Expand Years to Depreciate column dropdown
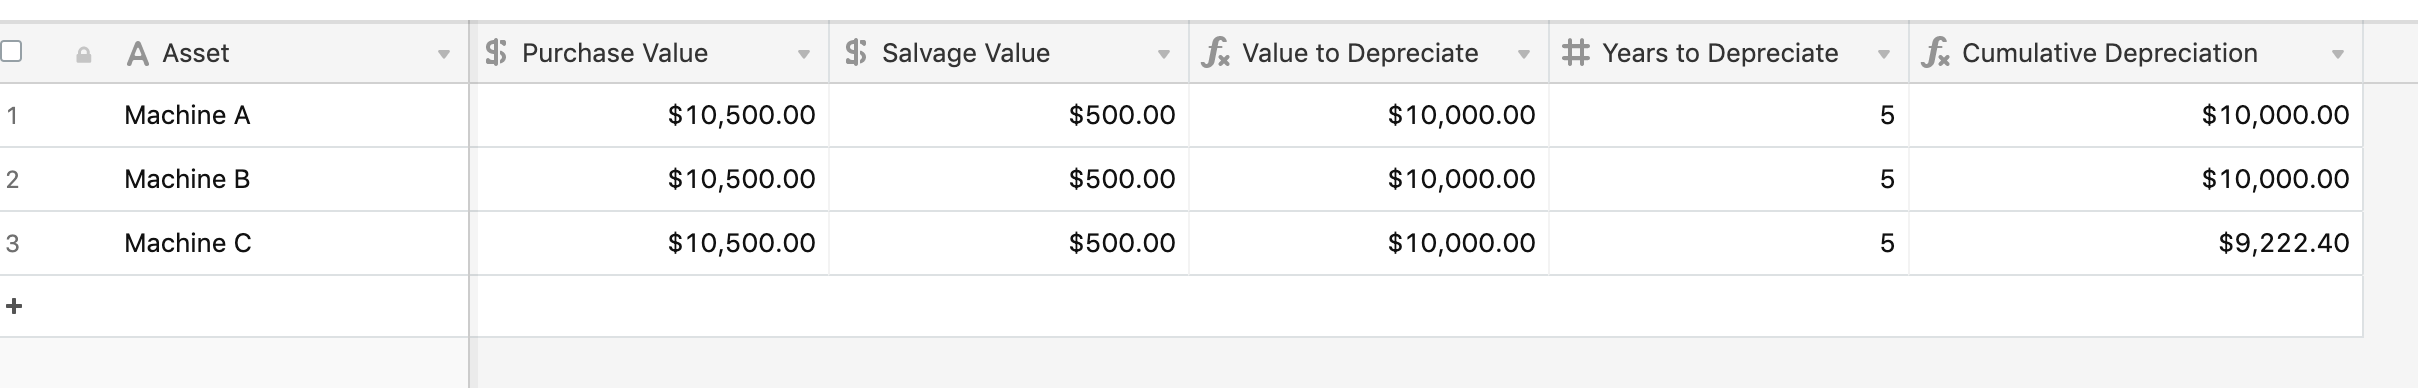The width and height of the screenshot is (2418, 388). point(1884,55)
